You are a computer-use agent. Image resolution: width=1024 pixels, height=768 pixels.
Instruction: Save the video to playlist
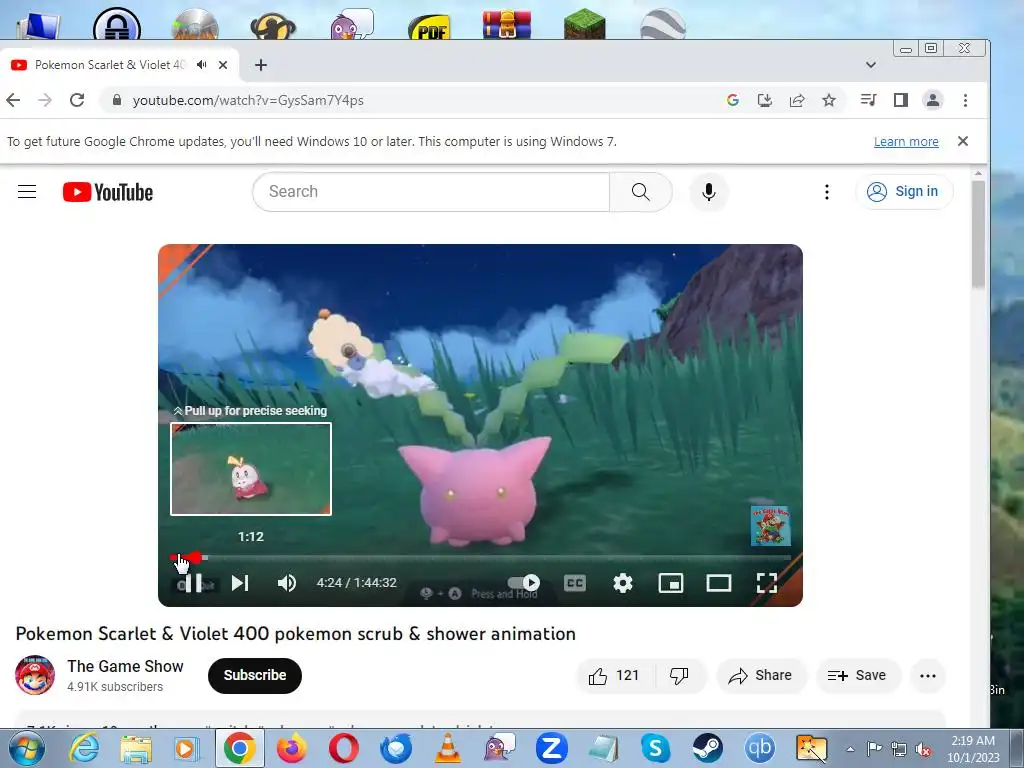pyautogui.click(x=857, y=675)
